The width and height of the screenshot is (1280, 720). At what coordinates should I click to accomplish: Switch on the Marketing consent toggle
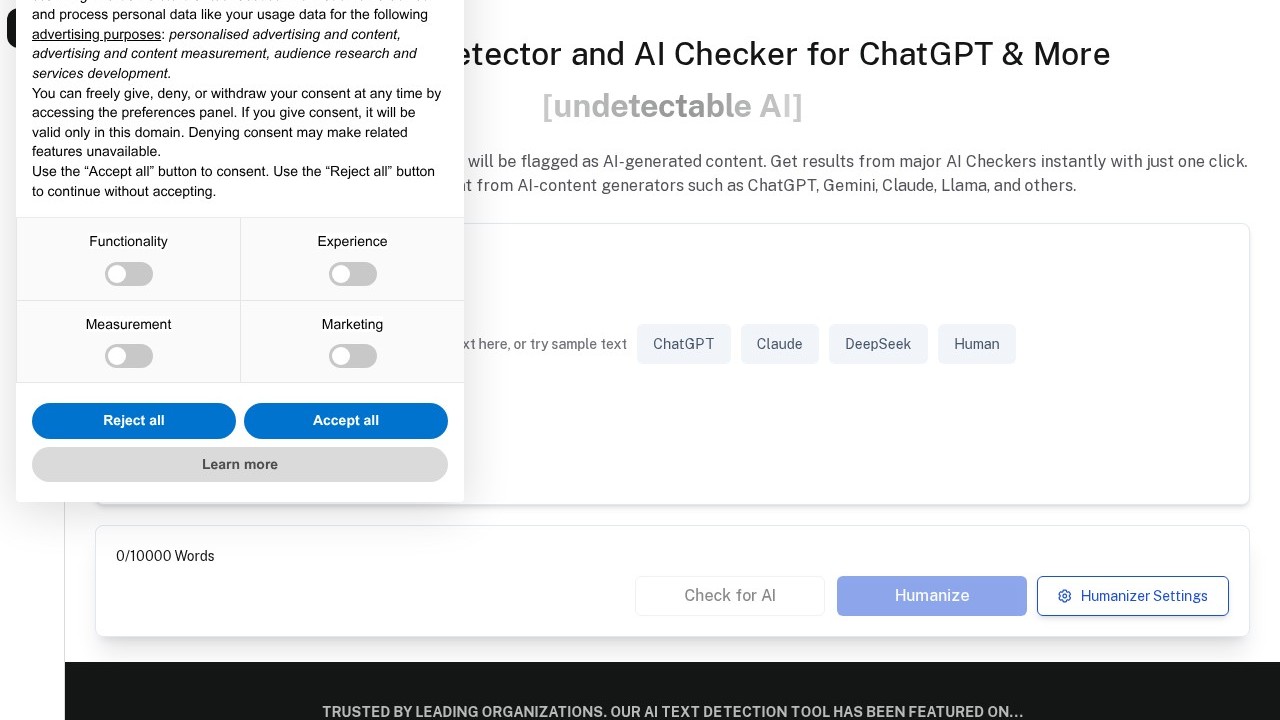353,356
